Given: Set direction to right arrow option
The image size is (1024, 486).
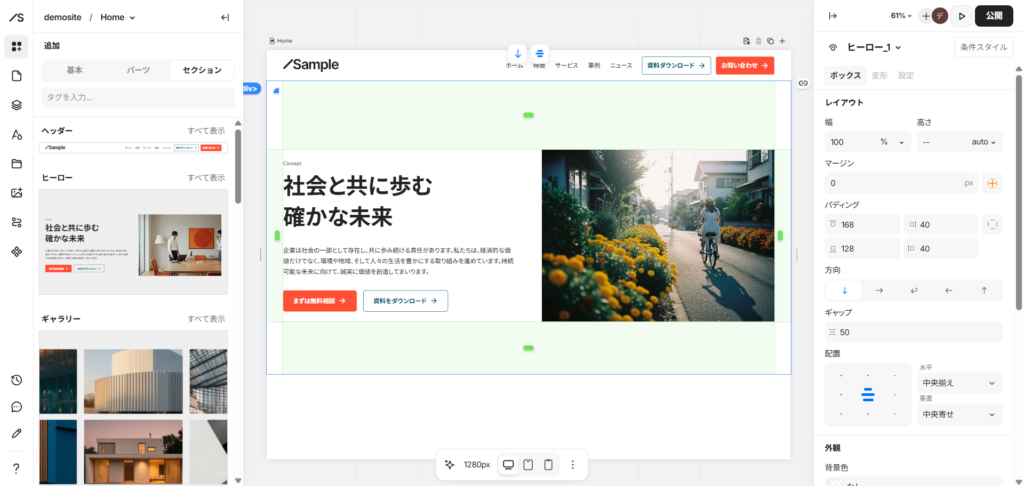Looking at the screenshot, I should click(879, 290).
